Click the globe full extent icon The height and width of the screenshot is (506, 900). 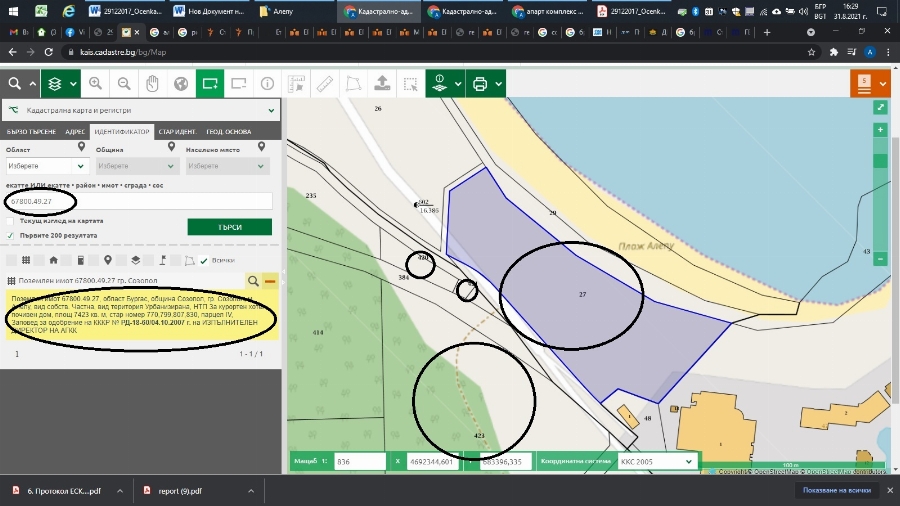[x=181, y=84]
